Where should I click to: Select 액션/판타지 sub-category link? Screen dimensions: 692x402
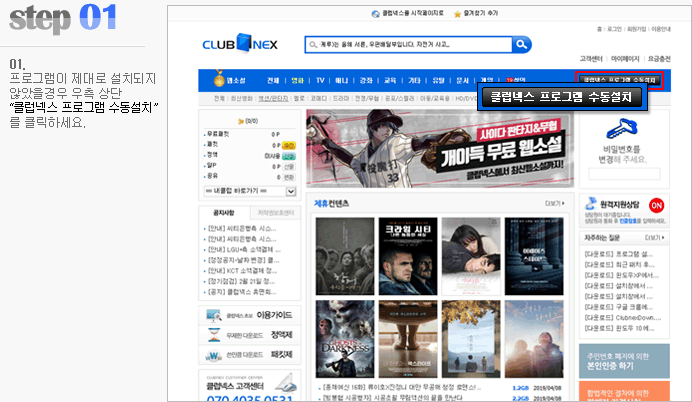pos(273,98)
